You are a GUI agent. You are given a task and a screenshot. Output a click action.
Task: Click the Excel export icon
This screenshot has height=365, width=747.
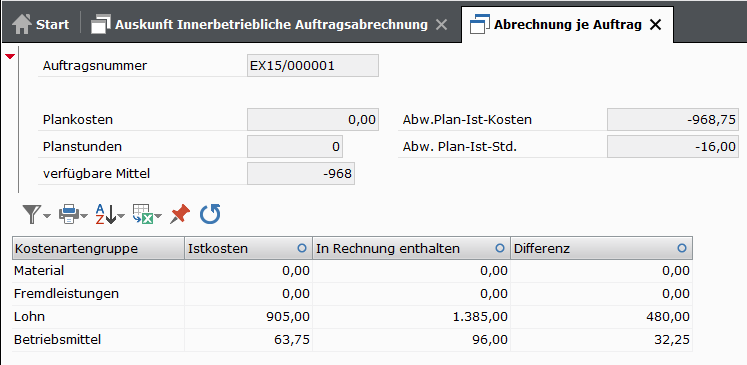click(142, 215)
